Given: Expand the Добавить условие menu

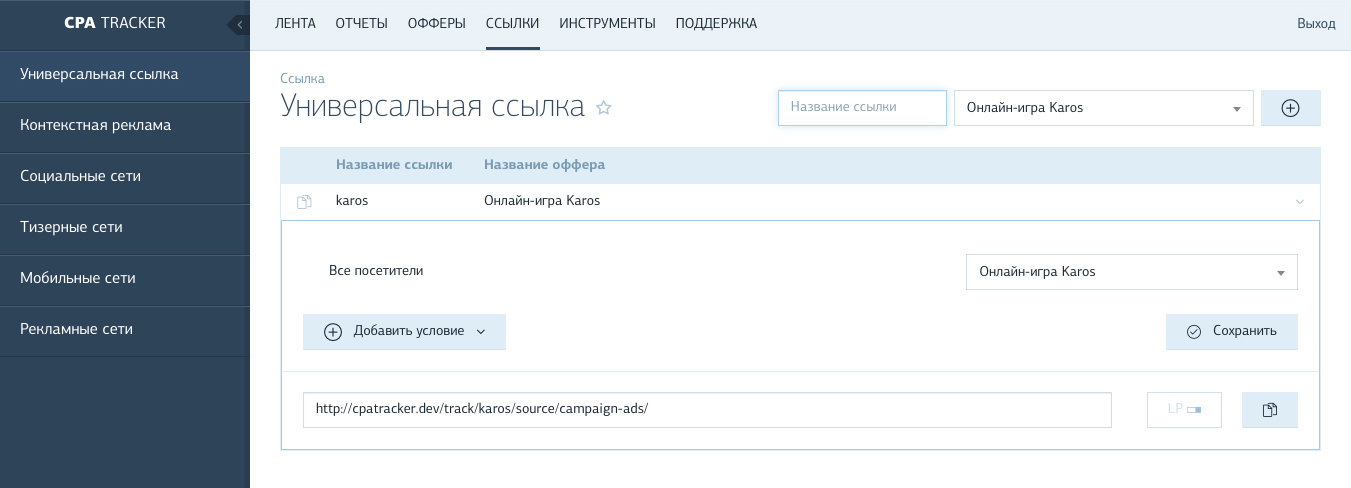Looking at the screenshot, I should tap(404, 332).
